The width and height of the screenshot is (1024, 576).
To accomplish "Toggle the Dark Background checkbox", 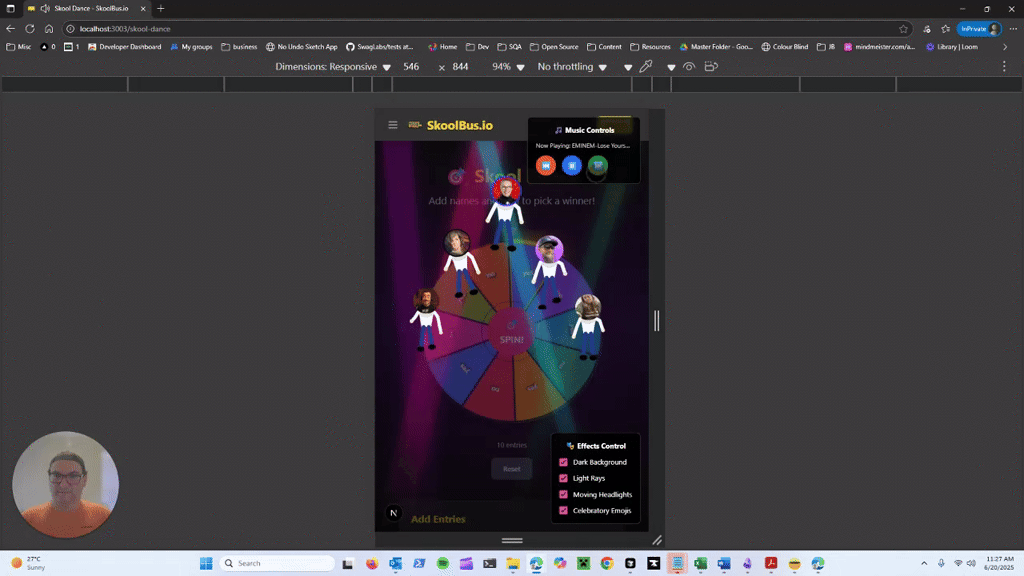I will [x=564, y=462].
